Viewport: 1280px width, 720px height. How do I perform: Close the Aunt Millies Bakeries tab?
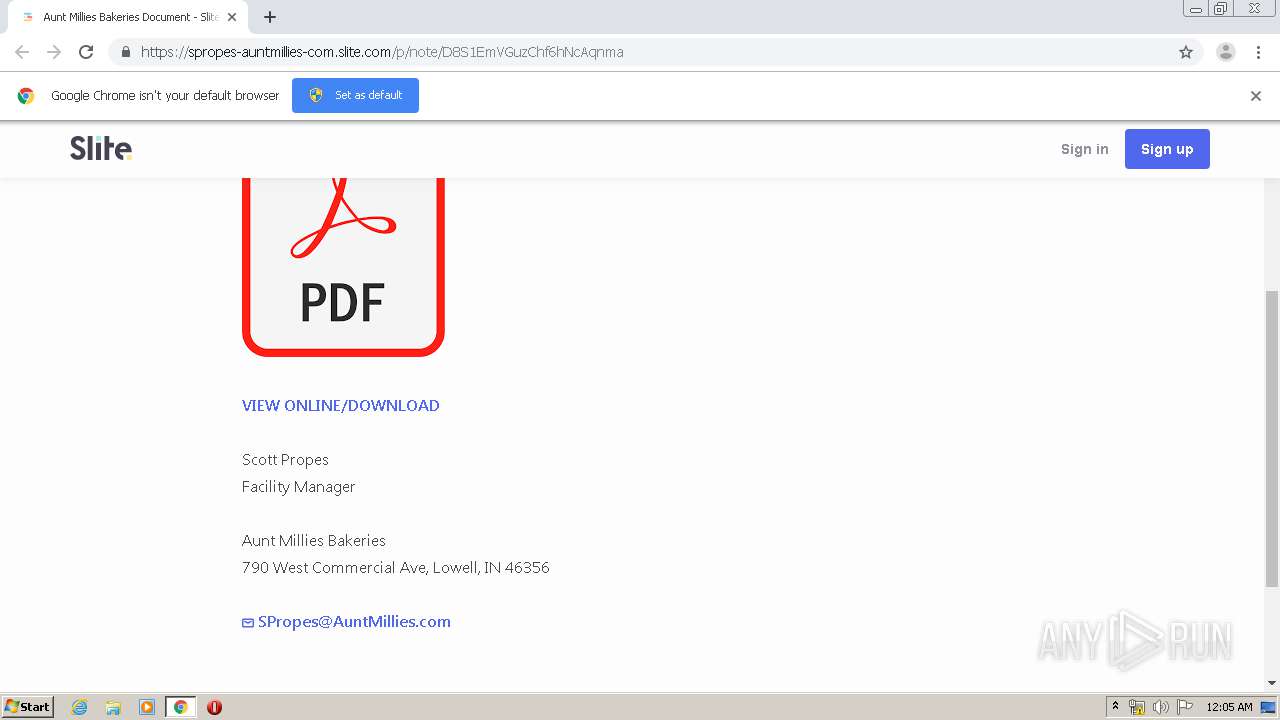(x=232, y=17)
